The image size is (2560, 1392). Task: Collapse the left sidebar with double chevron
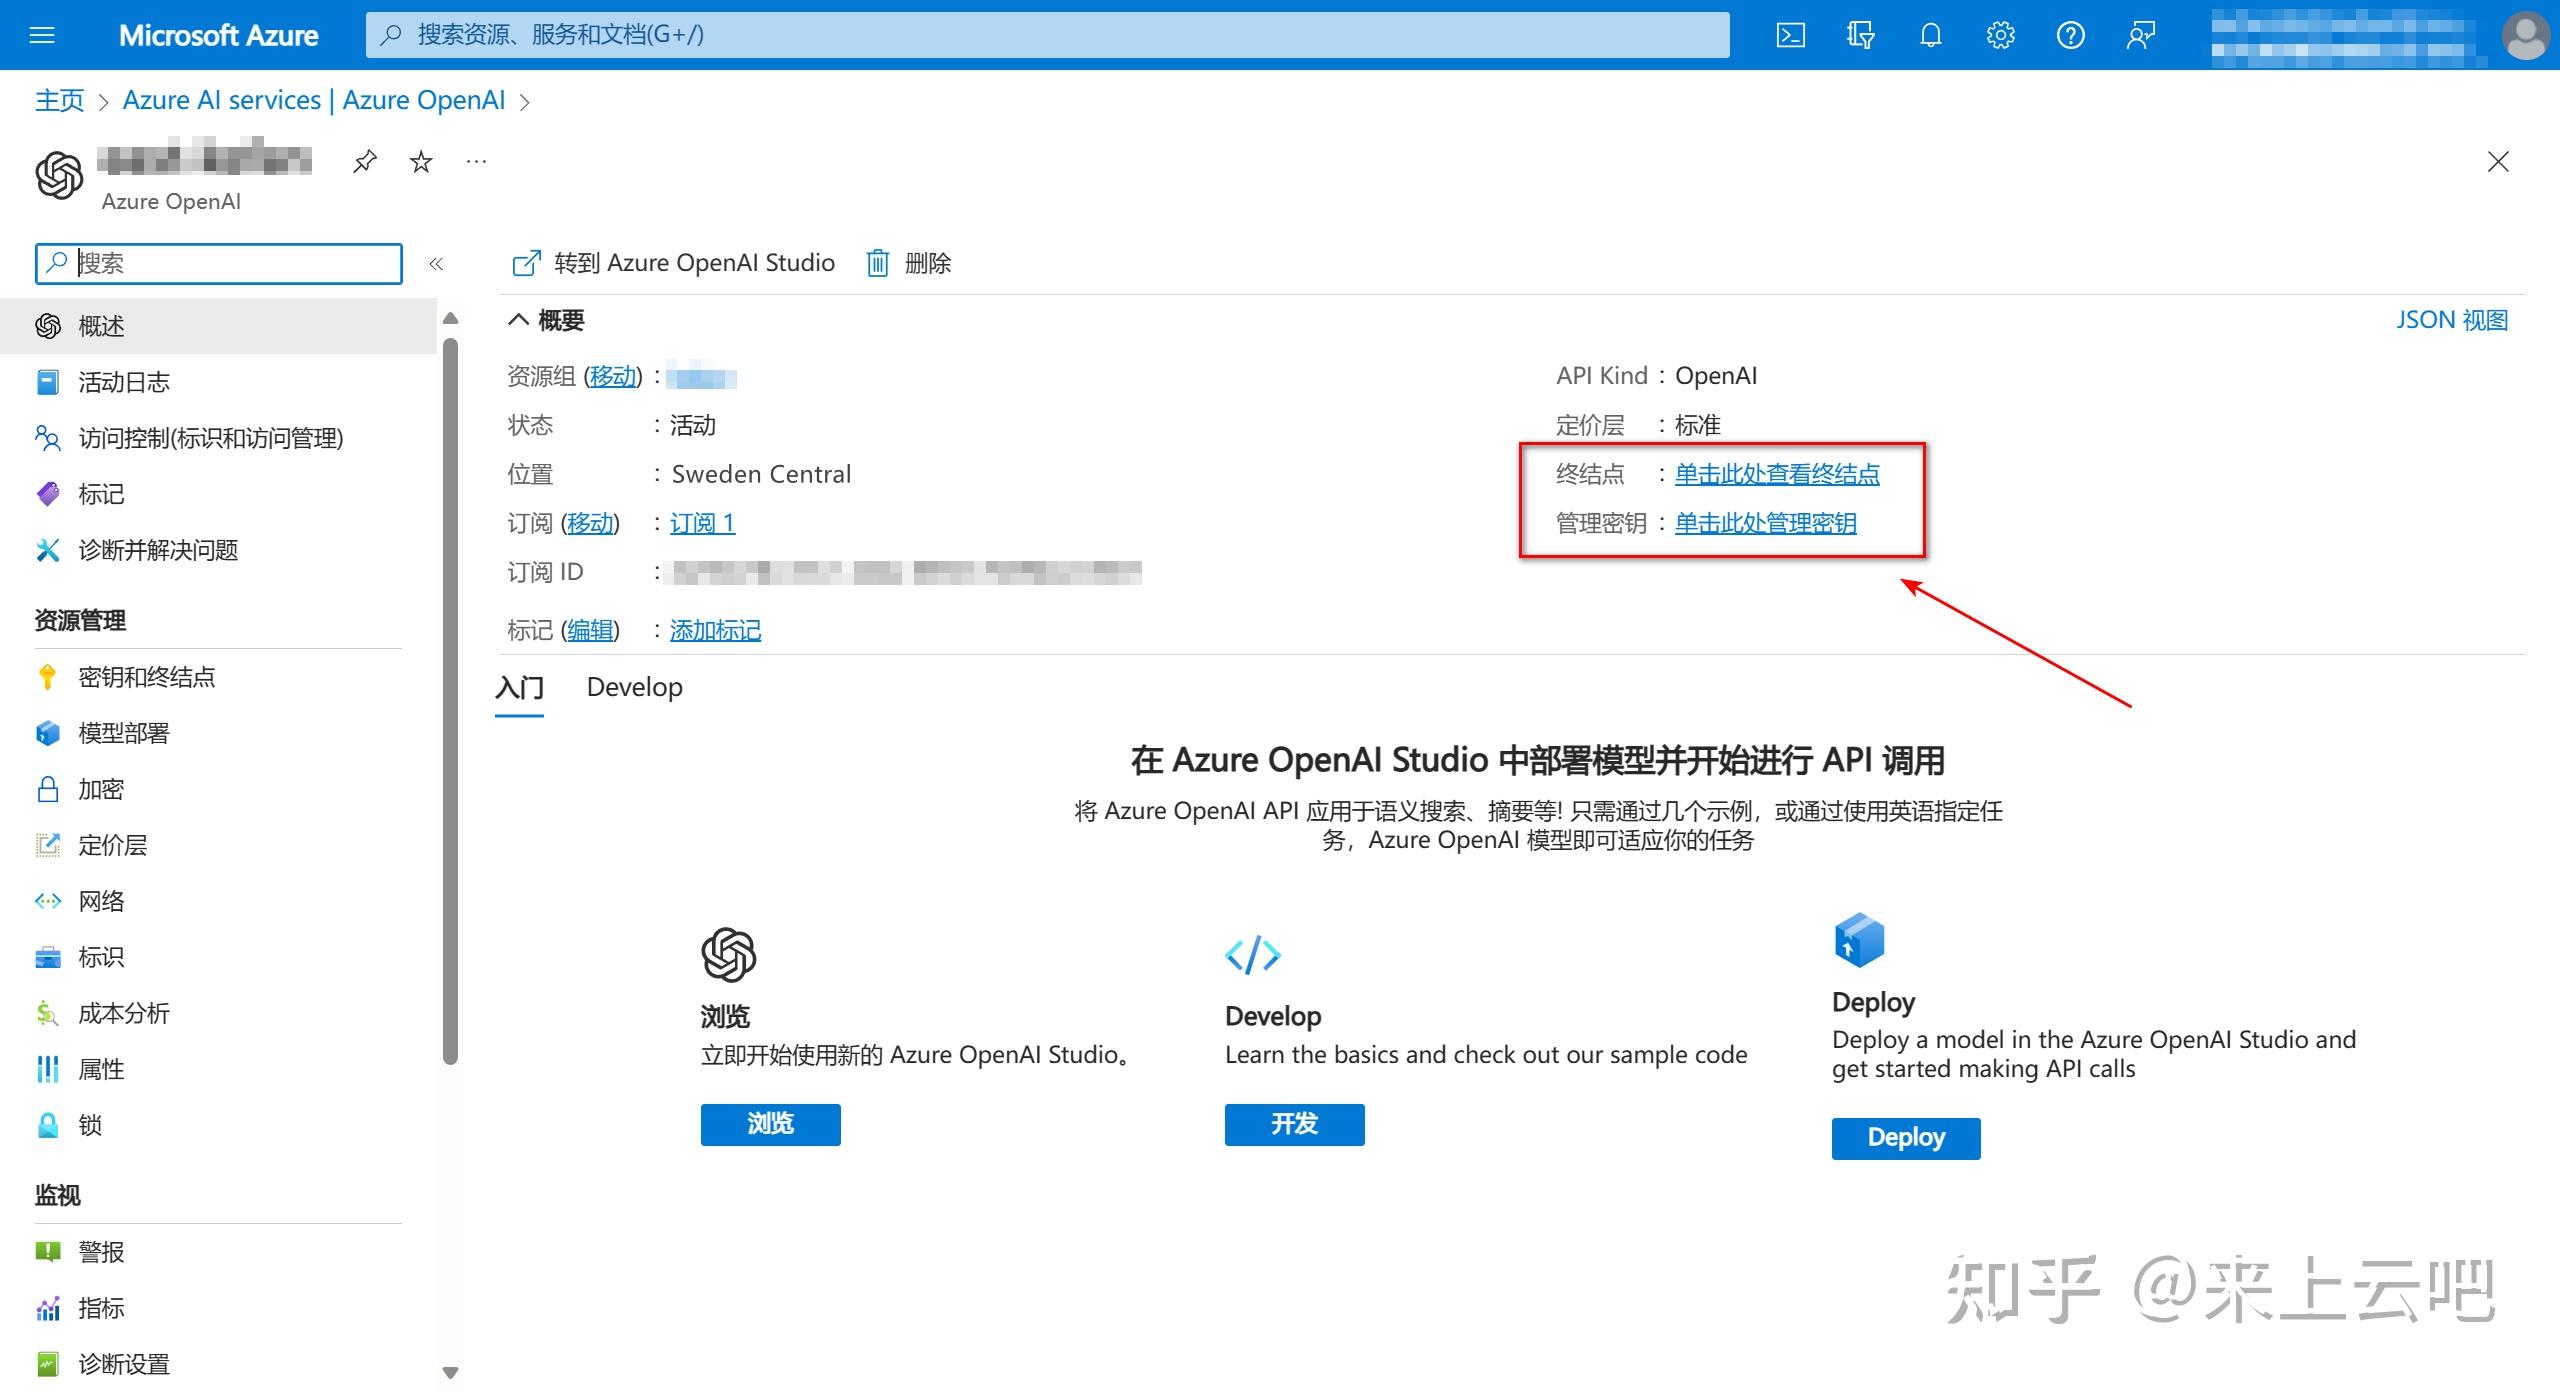(436, 264)
